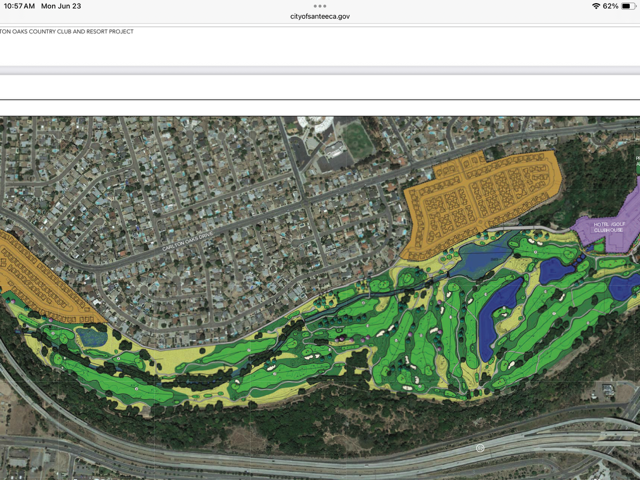Tap the blue pond at far right edge
The height and width of the screenshot is (480, 640).
click(622, 288)
